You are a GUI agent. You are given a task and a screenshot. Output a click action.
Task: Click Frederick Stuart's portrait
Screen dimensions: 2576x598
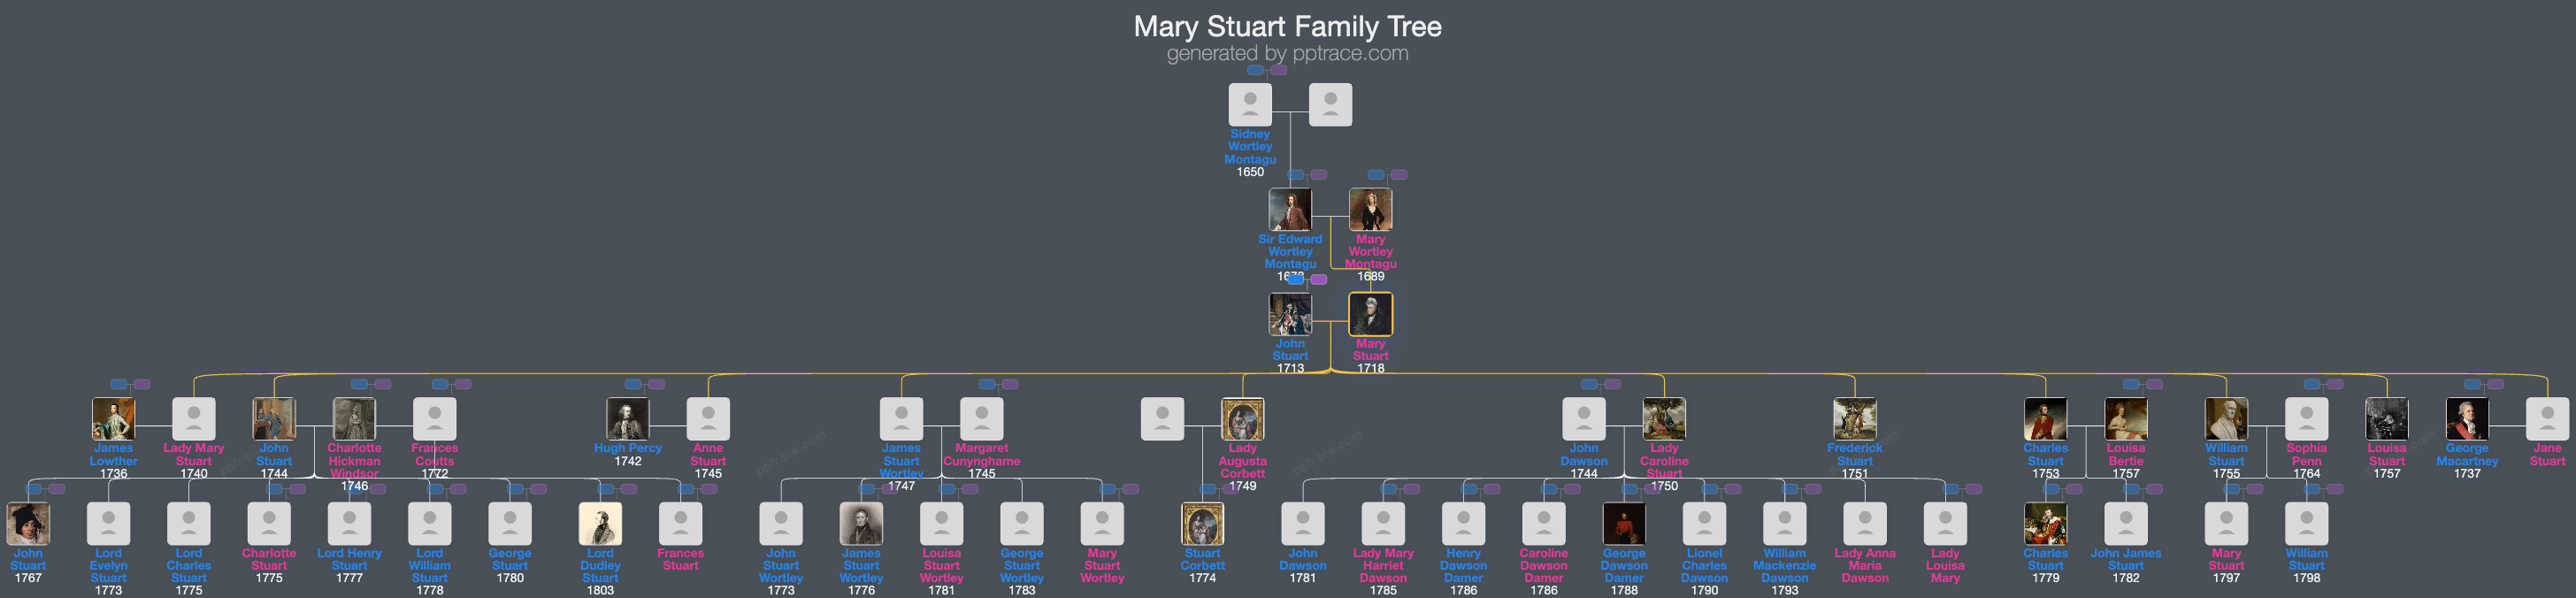pyautogui.click(x=1854, y=419)
